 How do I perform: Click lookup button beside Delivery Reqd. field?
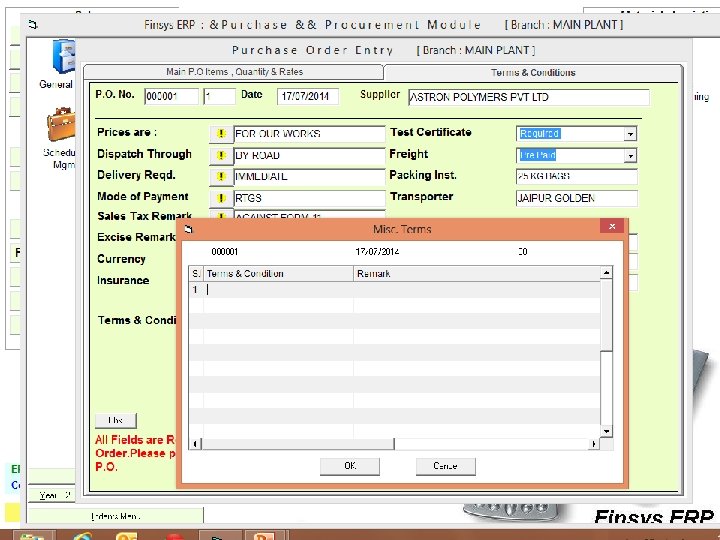(221, 177)
